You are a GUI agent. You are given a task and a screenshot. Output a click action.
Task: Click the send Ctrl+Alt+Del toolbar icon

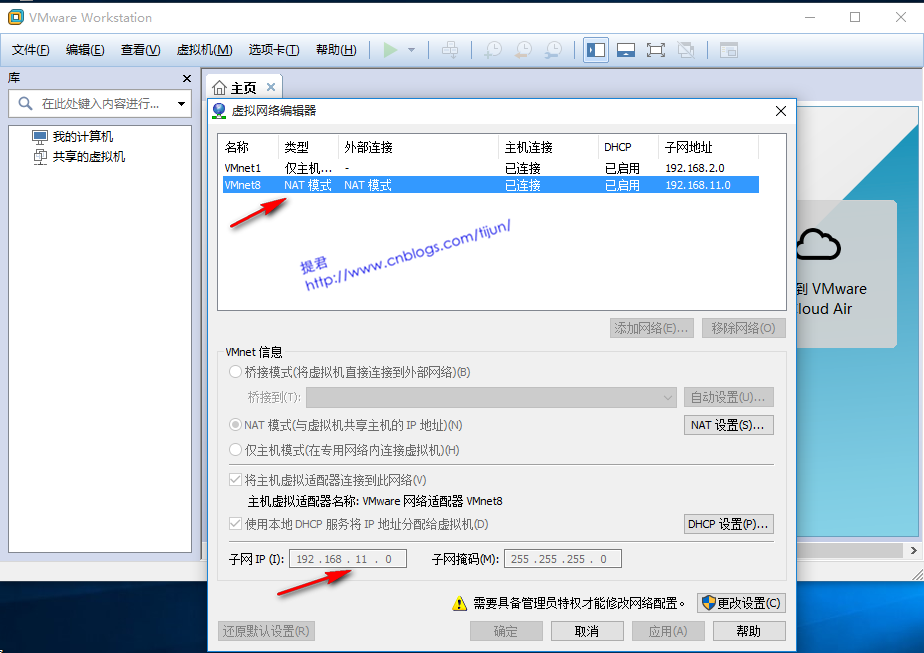[x=450, y=50]
